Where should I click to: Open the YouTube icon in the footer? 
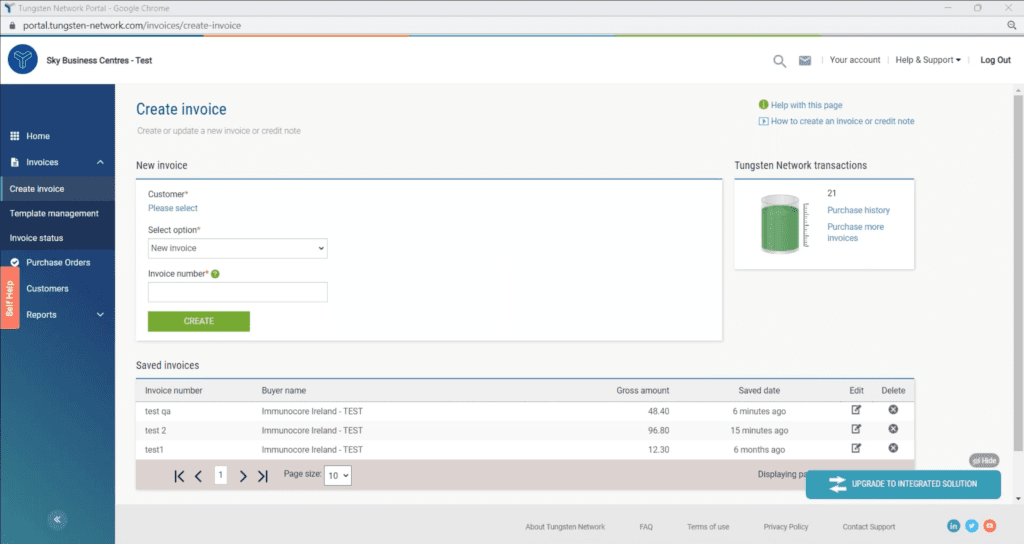coord(990,526)
